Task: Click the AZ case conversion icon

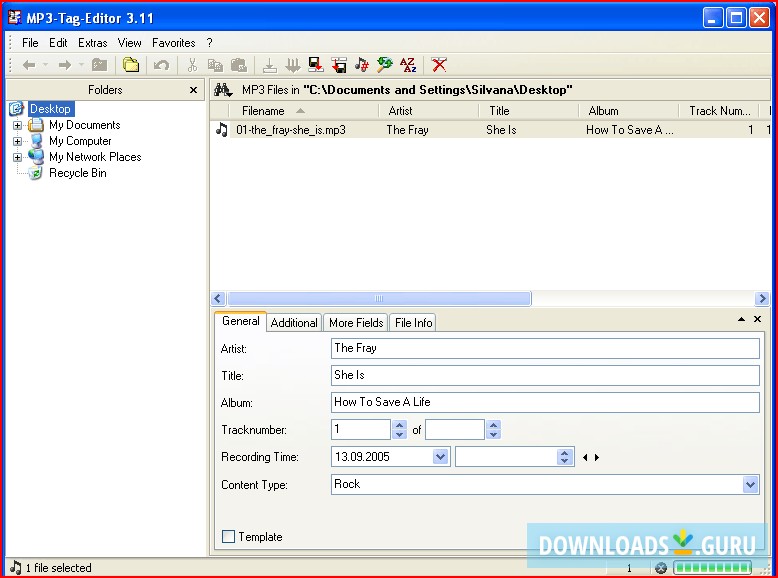Action: pos(408,65)
